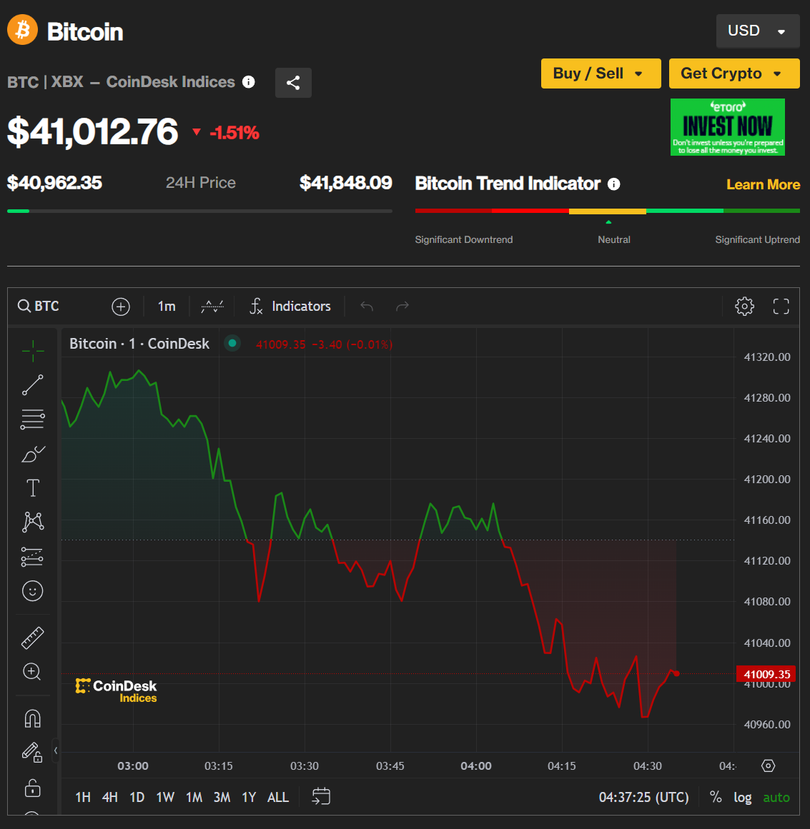Open the Indicators panel

pos(290,306)
